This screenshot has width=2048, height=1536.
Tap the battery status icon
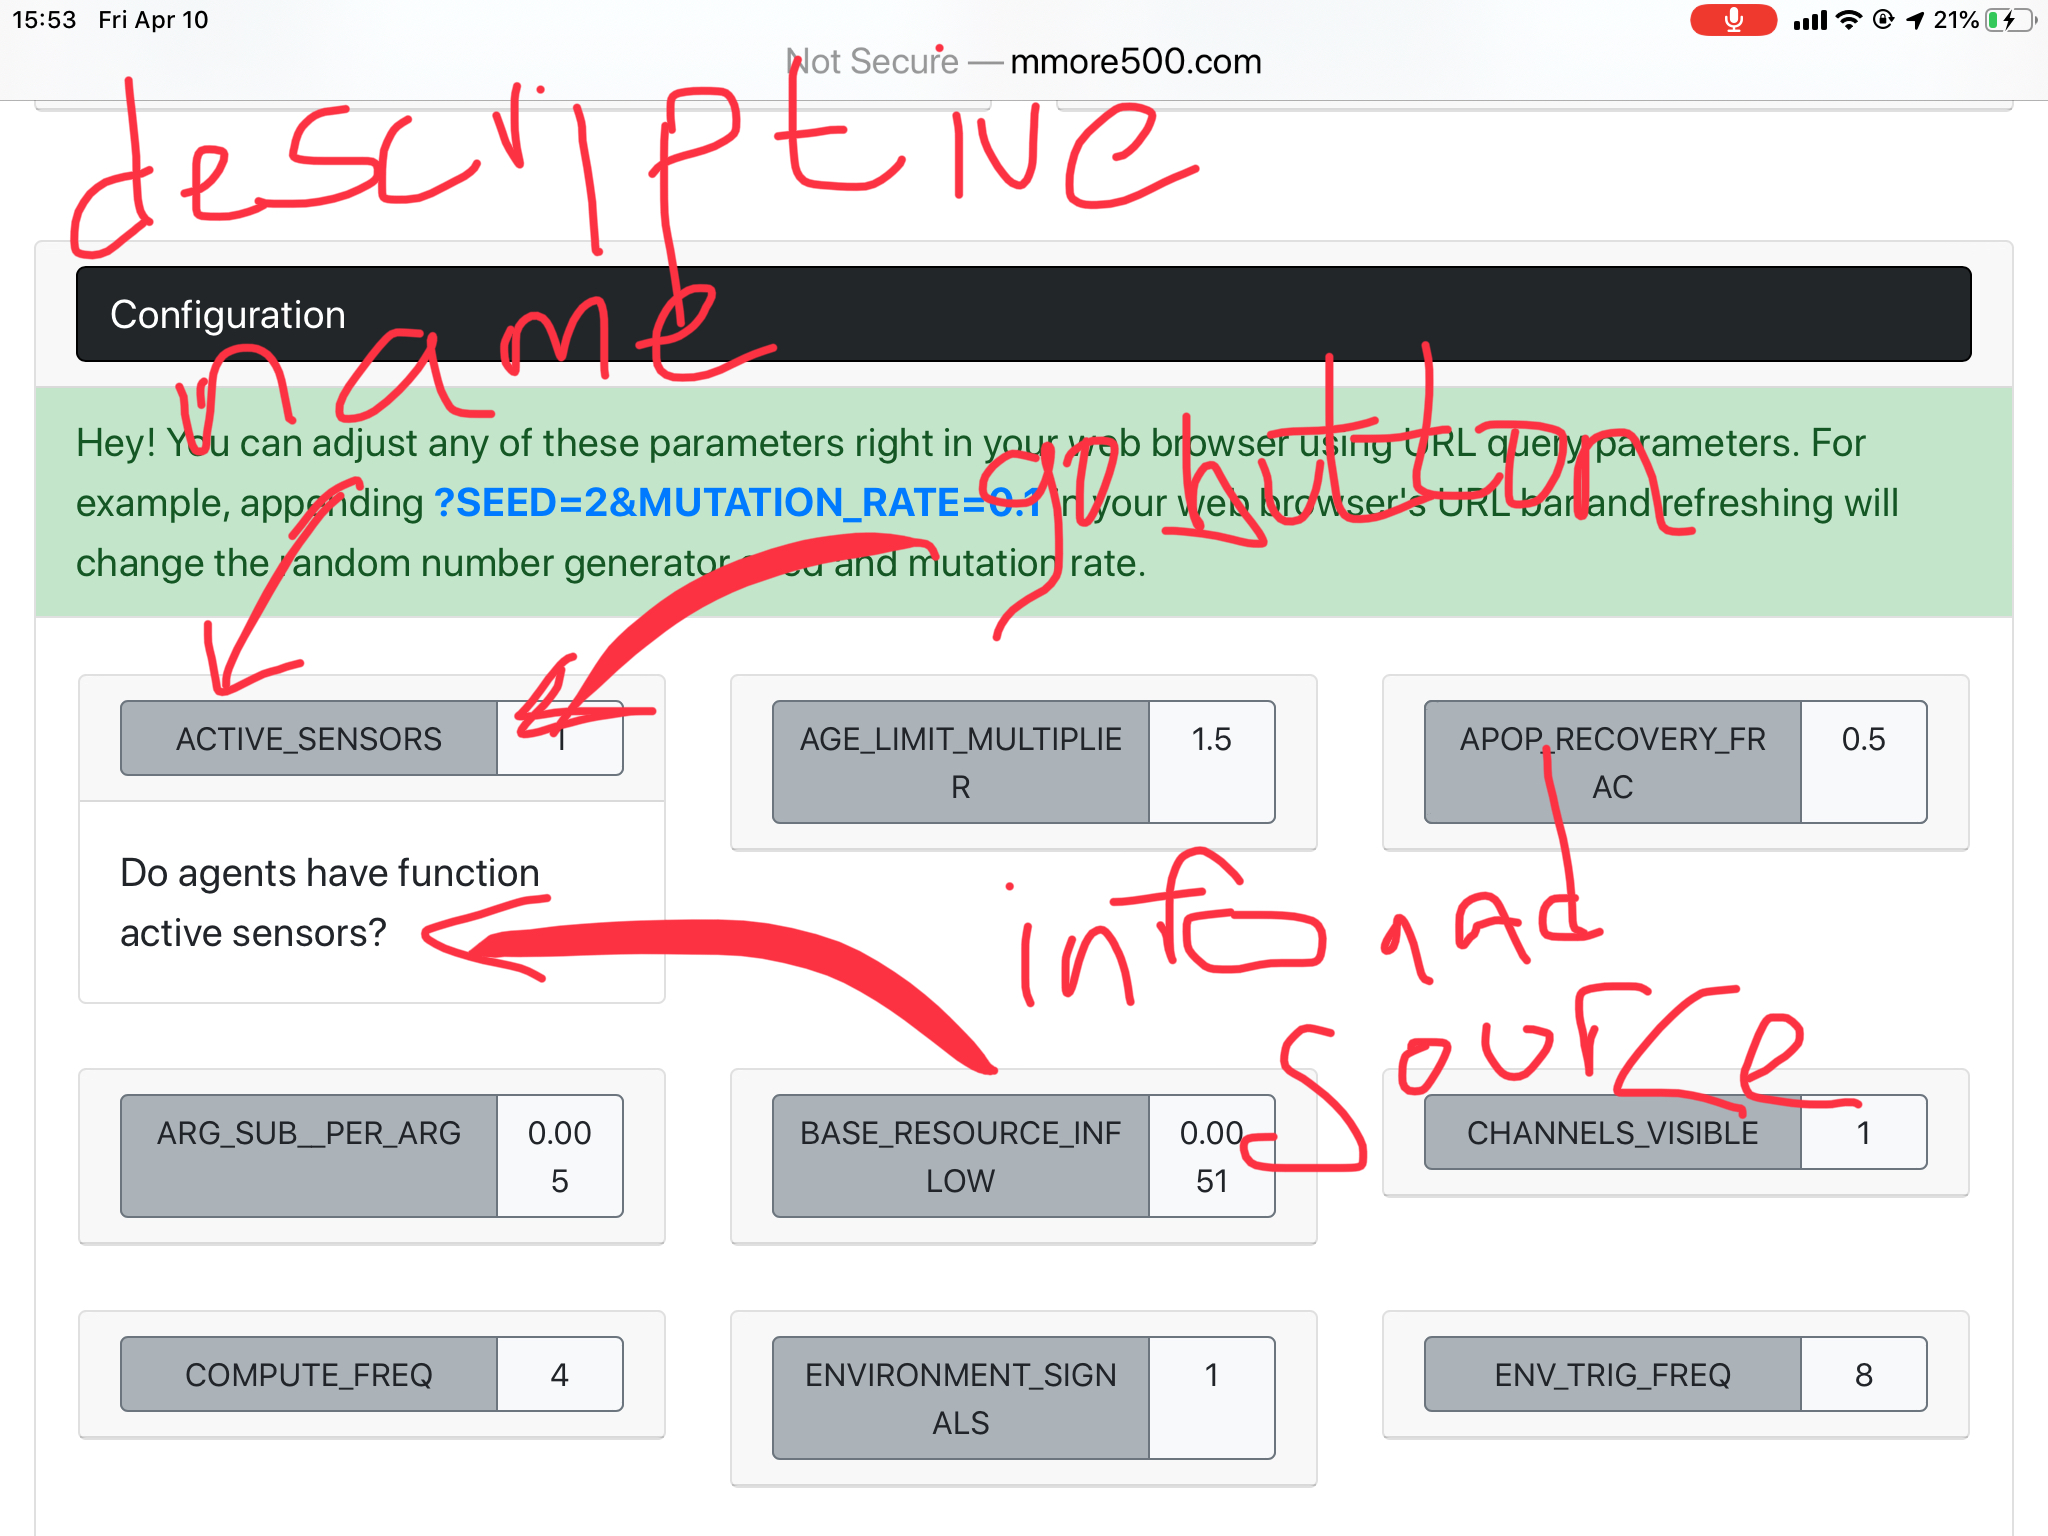[2010, 20]
